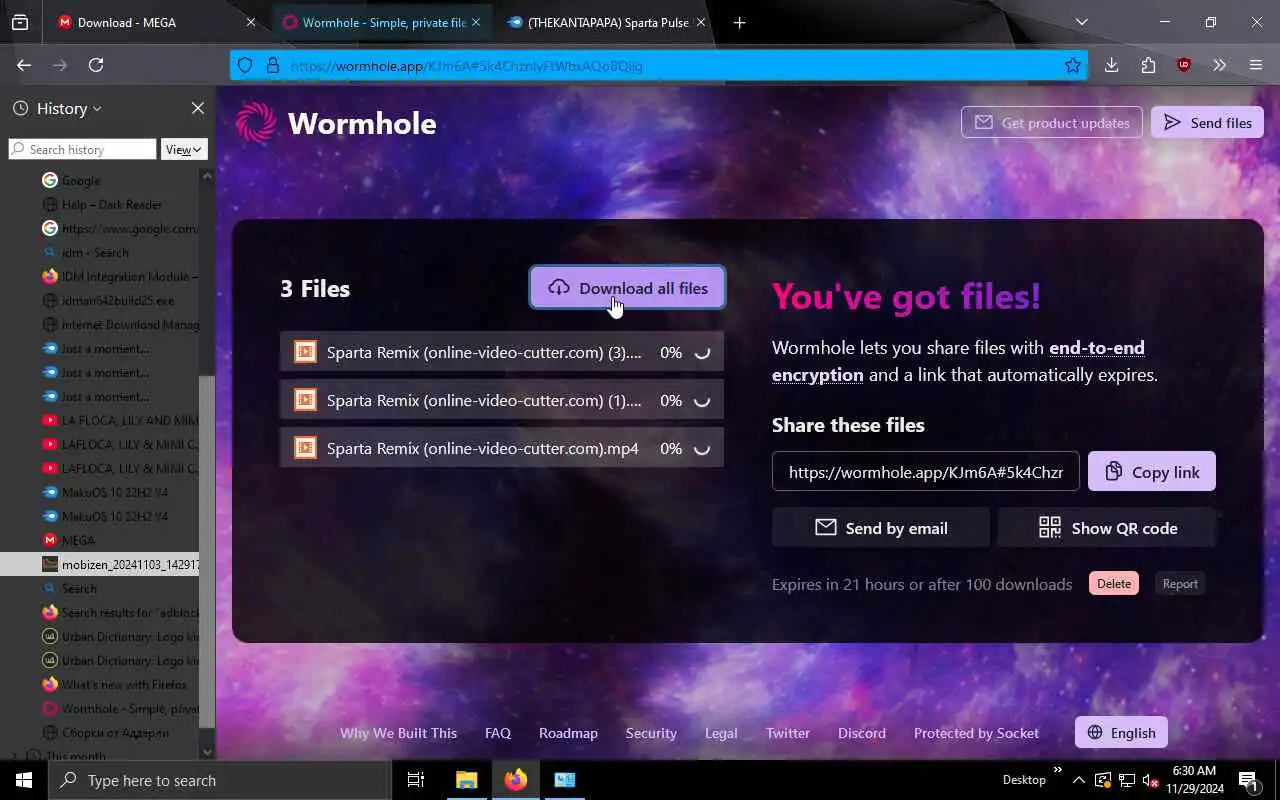Click the share link text field
This screenshot has height=800, width=1280.
[x=926, y=472]
